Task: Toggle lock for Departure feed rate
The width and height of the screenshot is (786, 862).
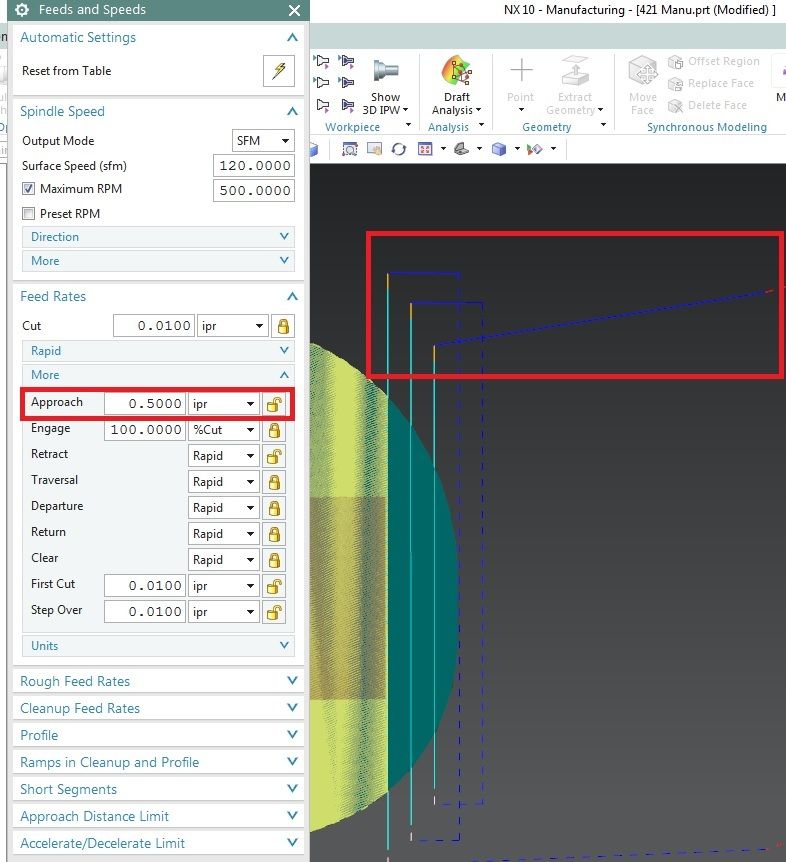Action: [274, 508]
